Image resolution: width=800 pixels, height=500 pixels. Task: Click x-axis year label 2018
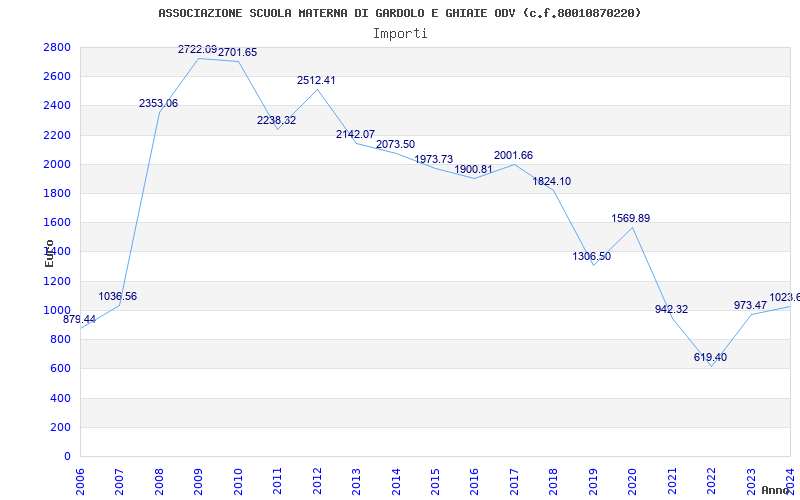click(x=554, y=482)
